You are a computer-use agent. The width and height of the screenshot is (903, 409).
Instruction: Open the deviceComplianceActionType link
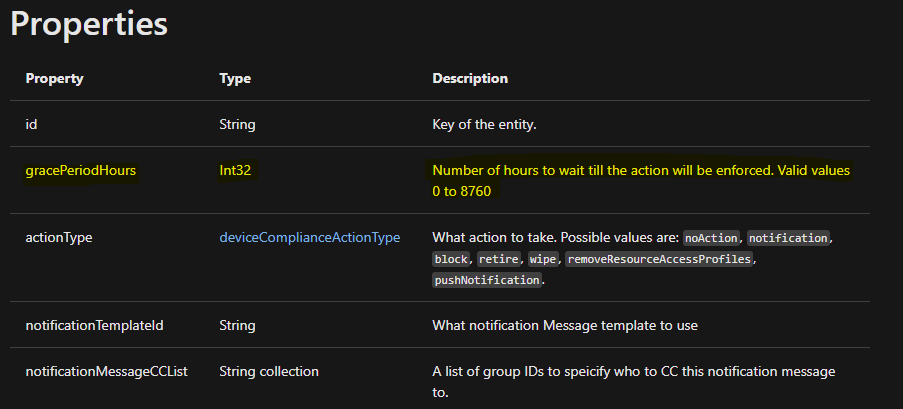[x=309, y=238]
